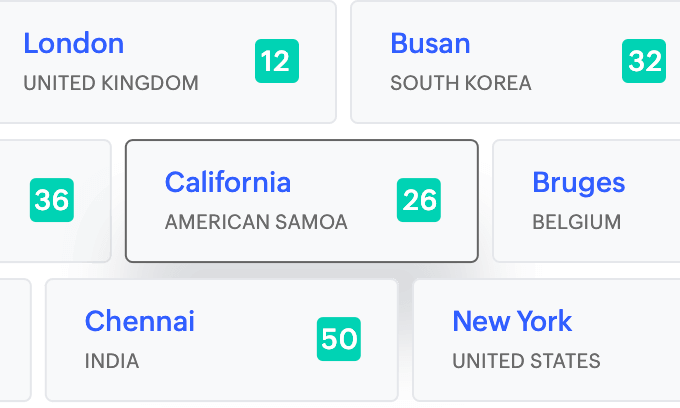This screenshot has width=680, height=408.
Task: Click the INDIA country label
Action: coord(112,361)
